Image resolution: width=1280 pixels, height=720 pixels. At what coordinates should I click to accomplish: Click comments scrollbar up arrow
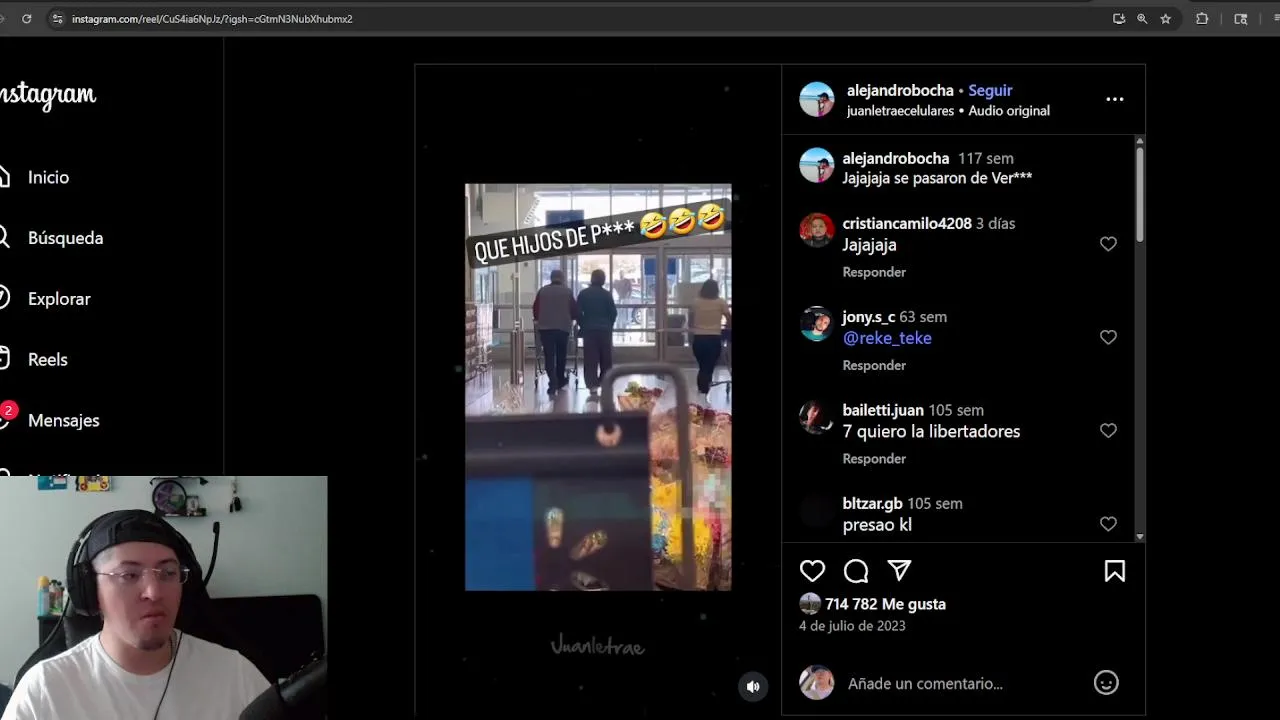tap(1139, 141)
